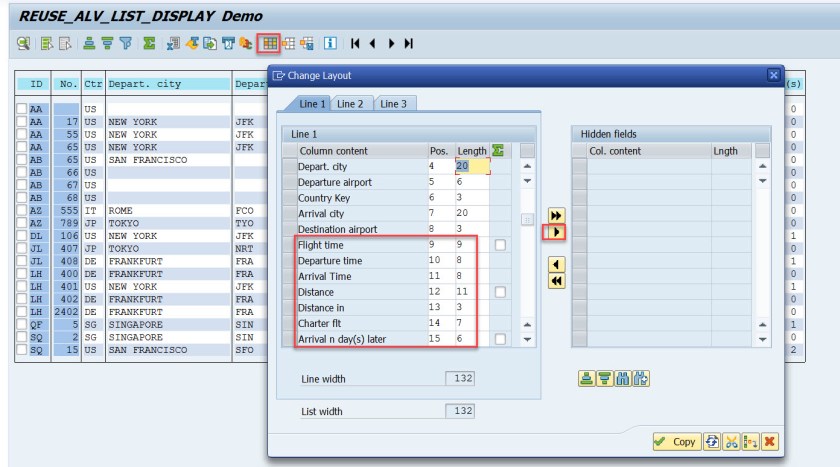Toggle the total checkbox for Flight time
The image size is (840, 467).
pyautogui.click(x=500, y=245)
